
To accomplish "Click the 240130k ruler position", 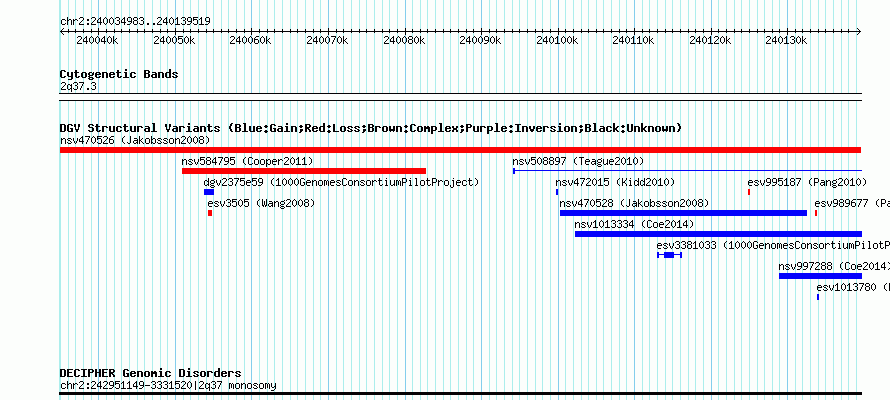I will (787, 40).
